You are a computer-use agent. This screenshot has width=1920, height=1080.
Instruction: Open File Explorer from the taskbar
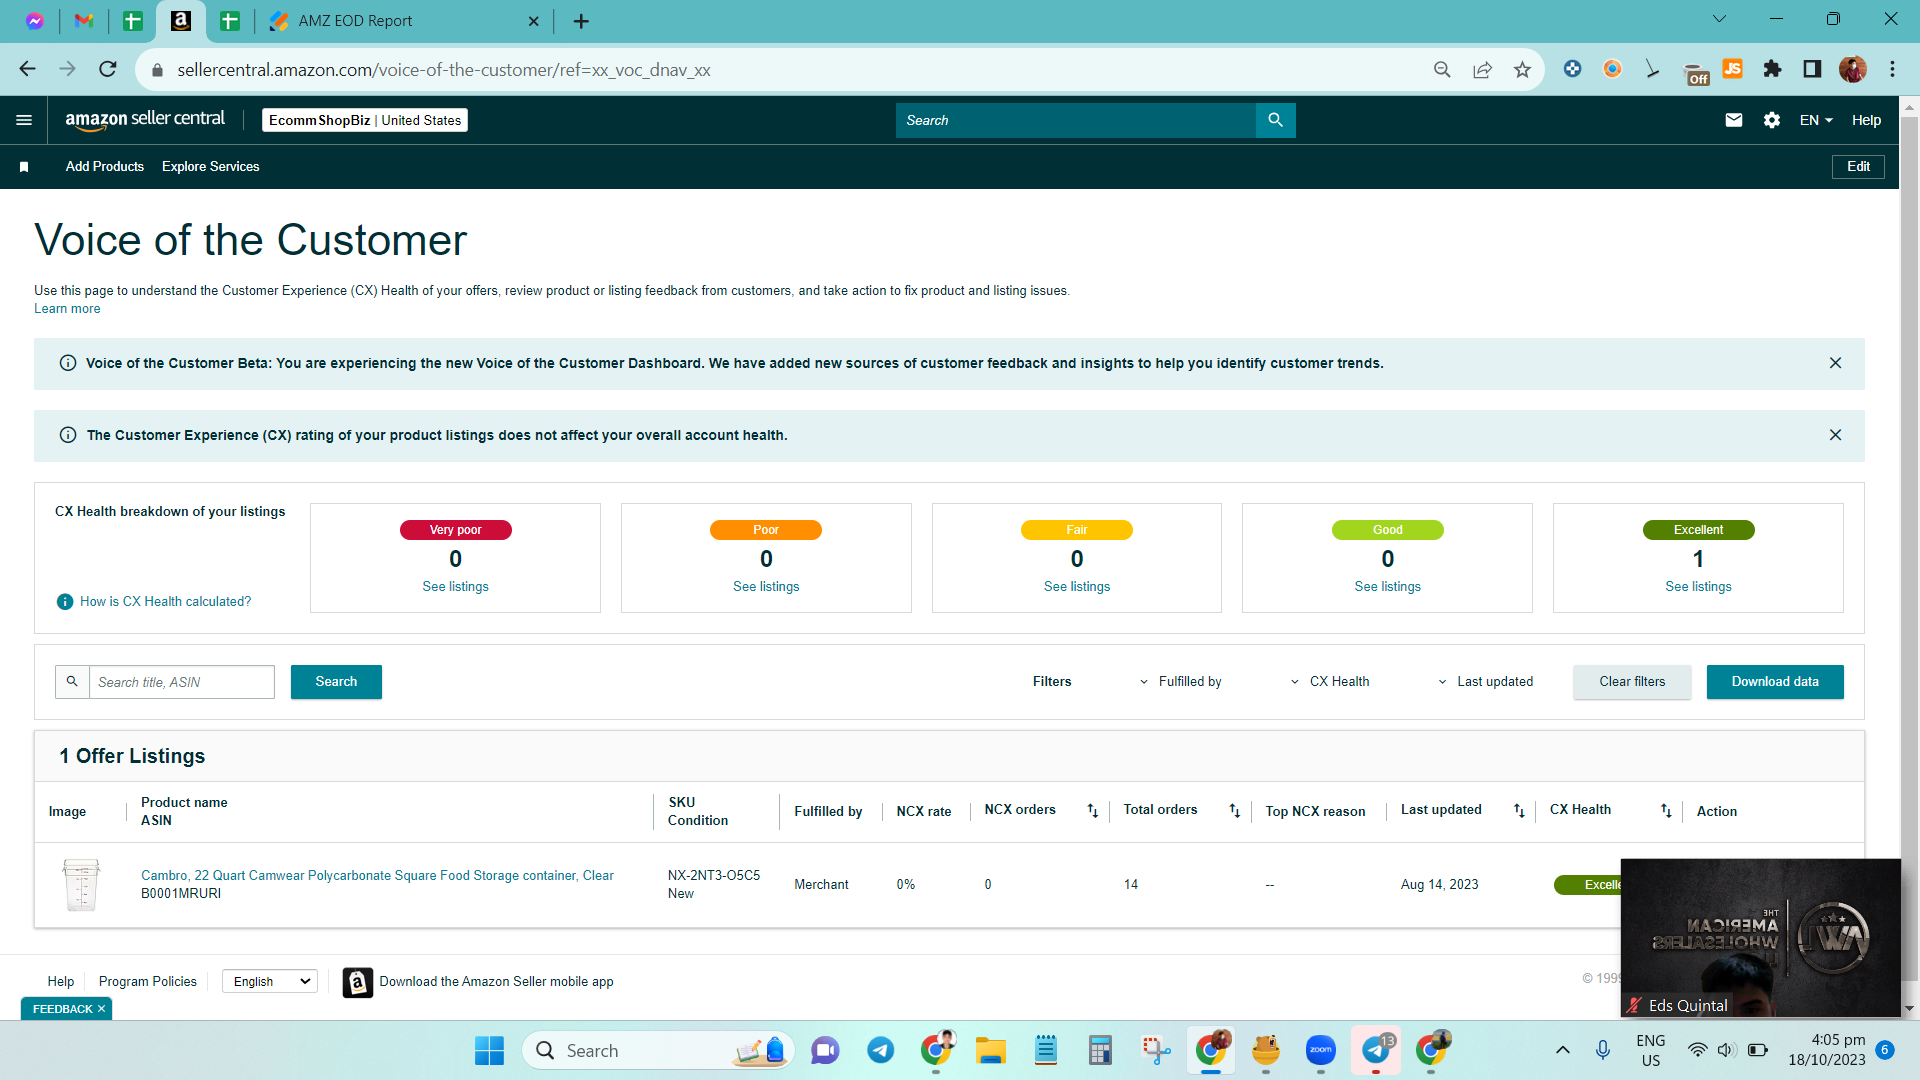tap(990, 1050)
